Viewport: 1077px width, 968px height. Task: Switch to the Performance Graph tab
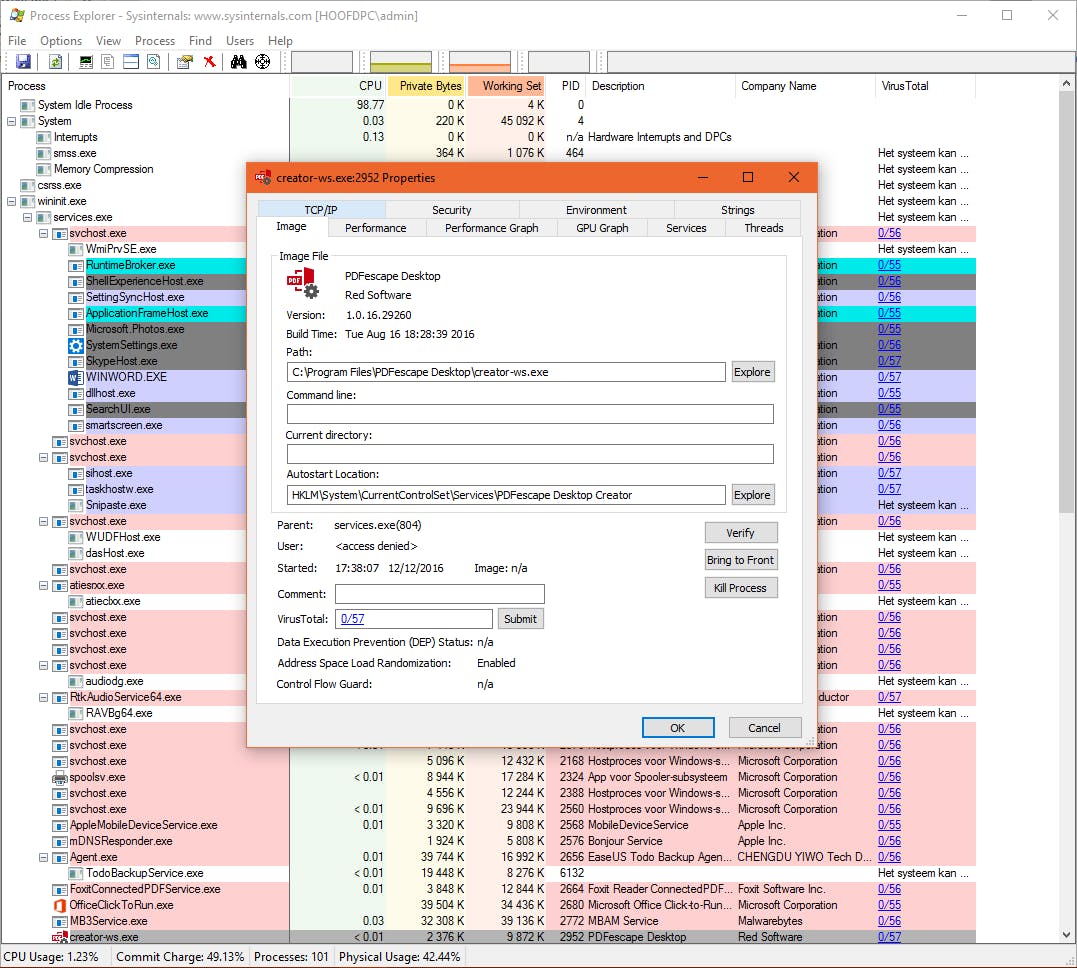(x=492, y=228)
